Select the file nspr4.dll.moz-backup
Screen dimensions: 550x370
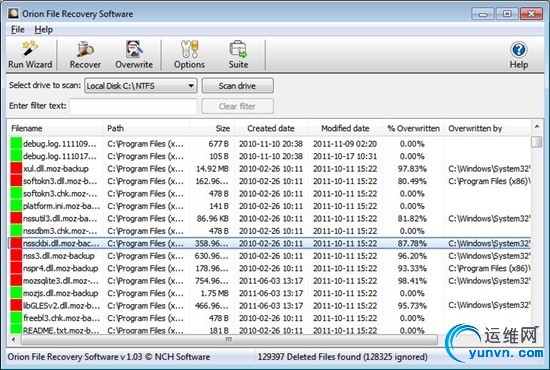[61, 268]
